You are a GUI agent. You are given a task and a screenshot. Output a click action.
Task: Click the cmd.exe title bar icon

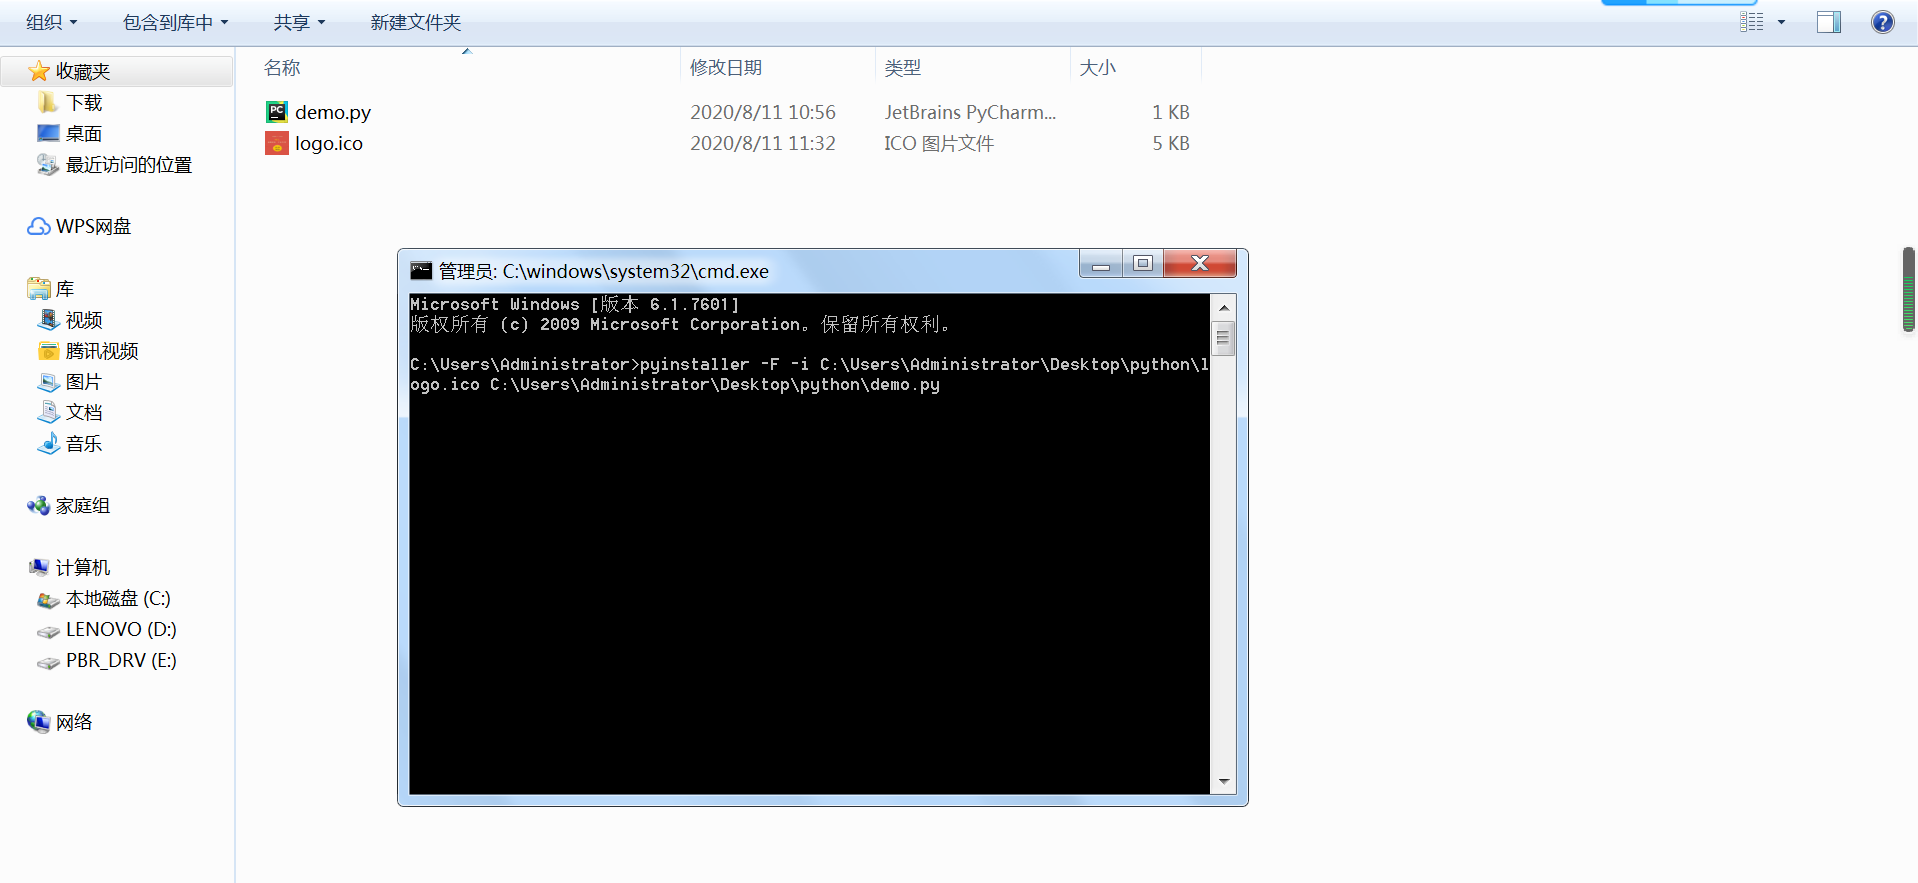(421, 271)
